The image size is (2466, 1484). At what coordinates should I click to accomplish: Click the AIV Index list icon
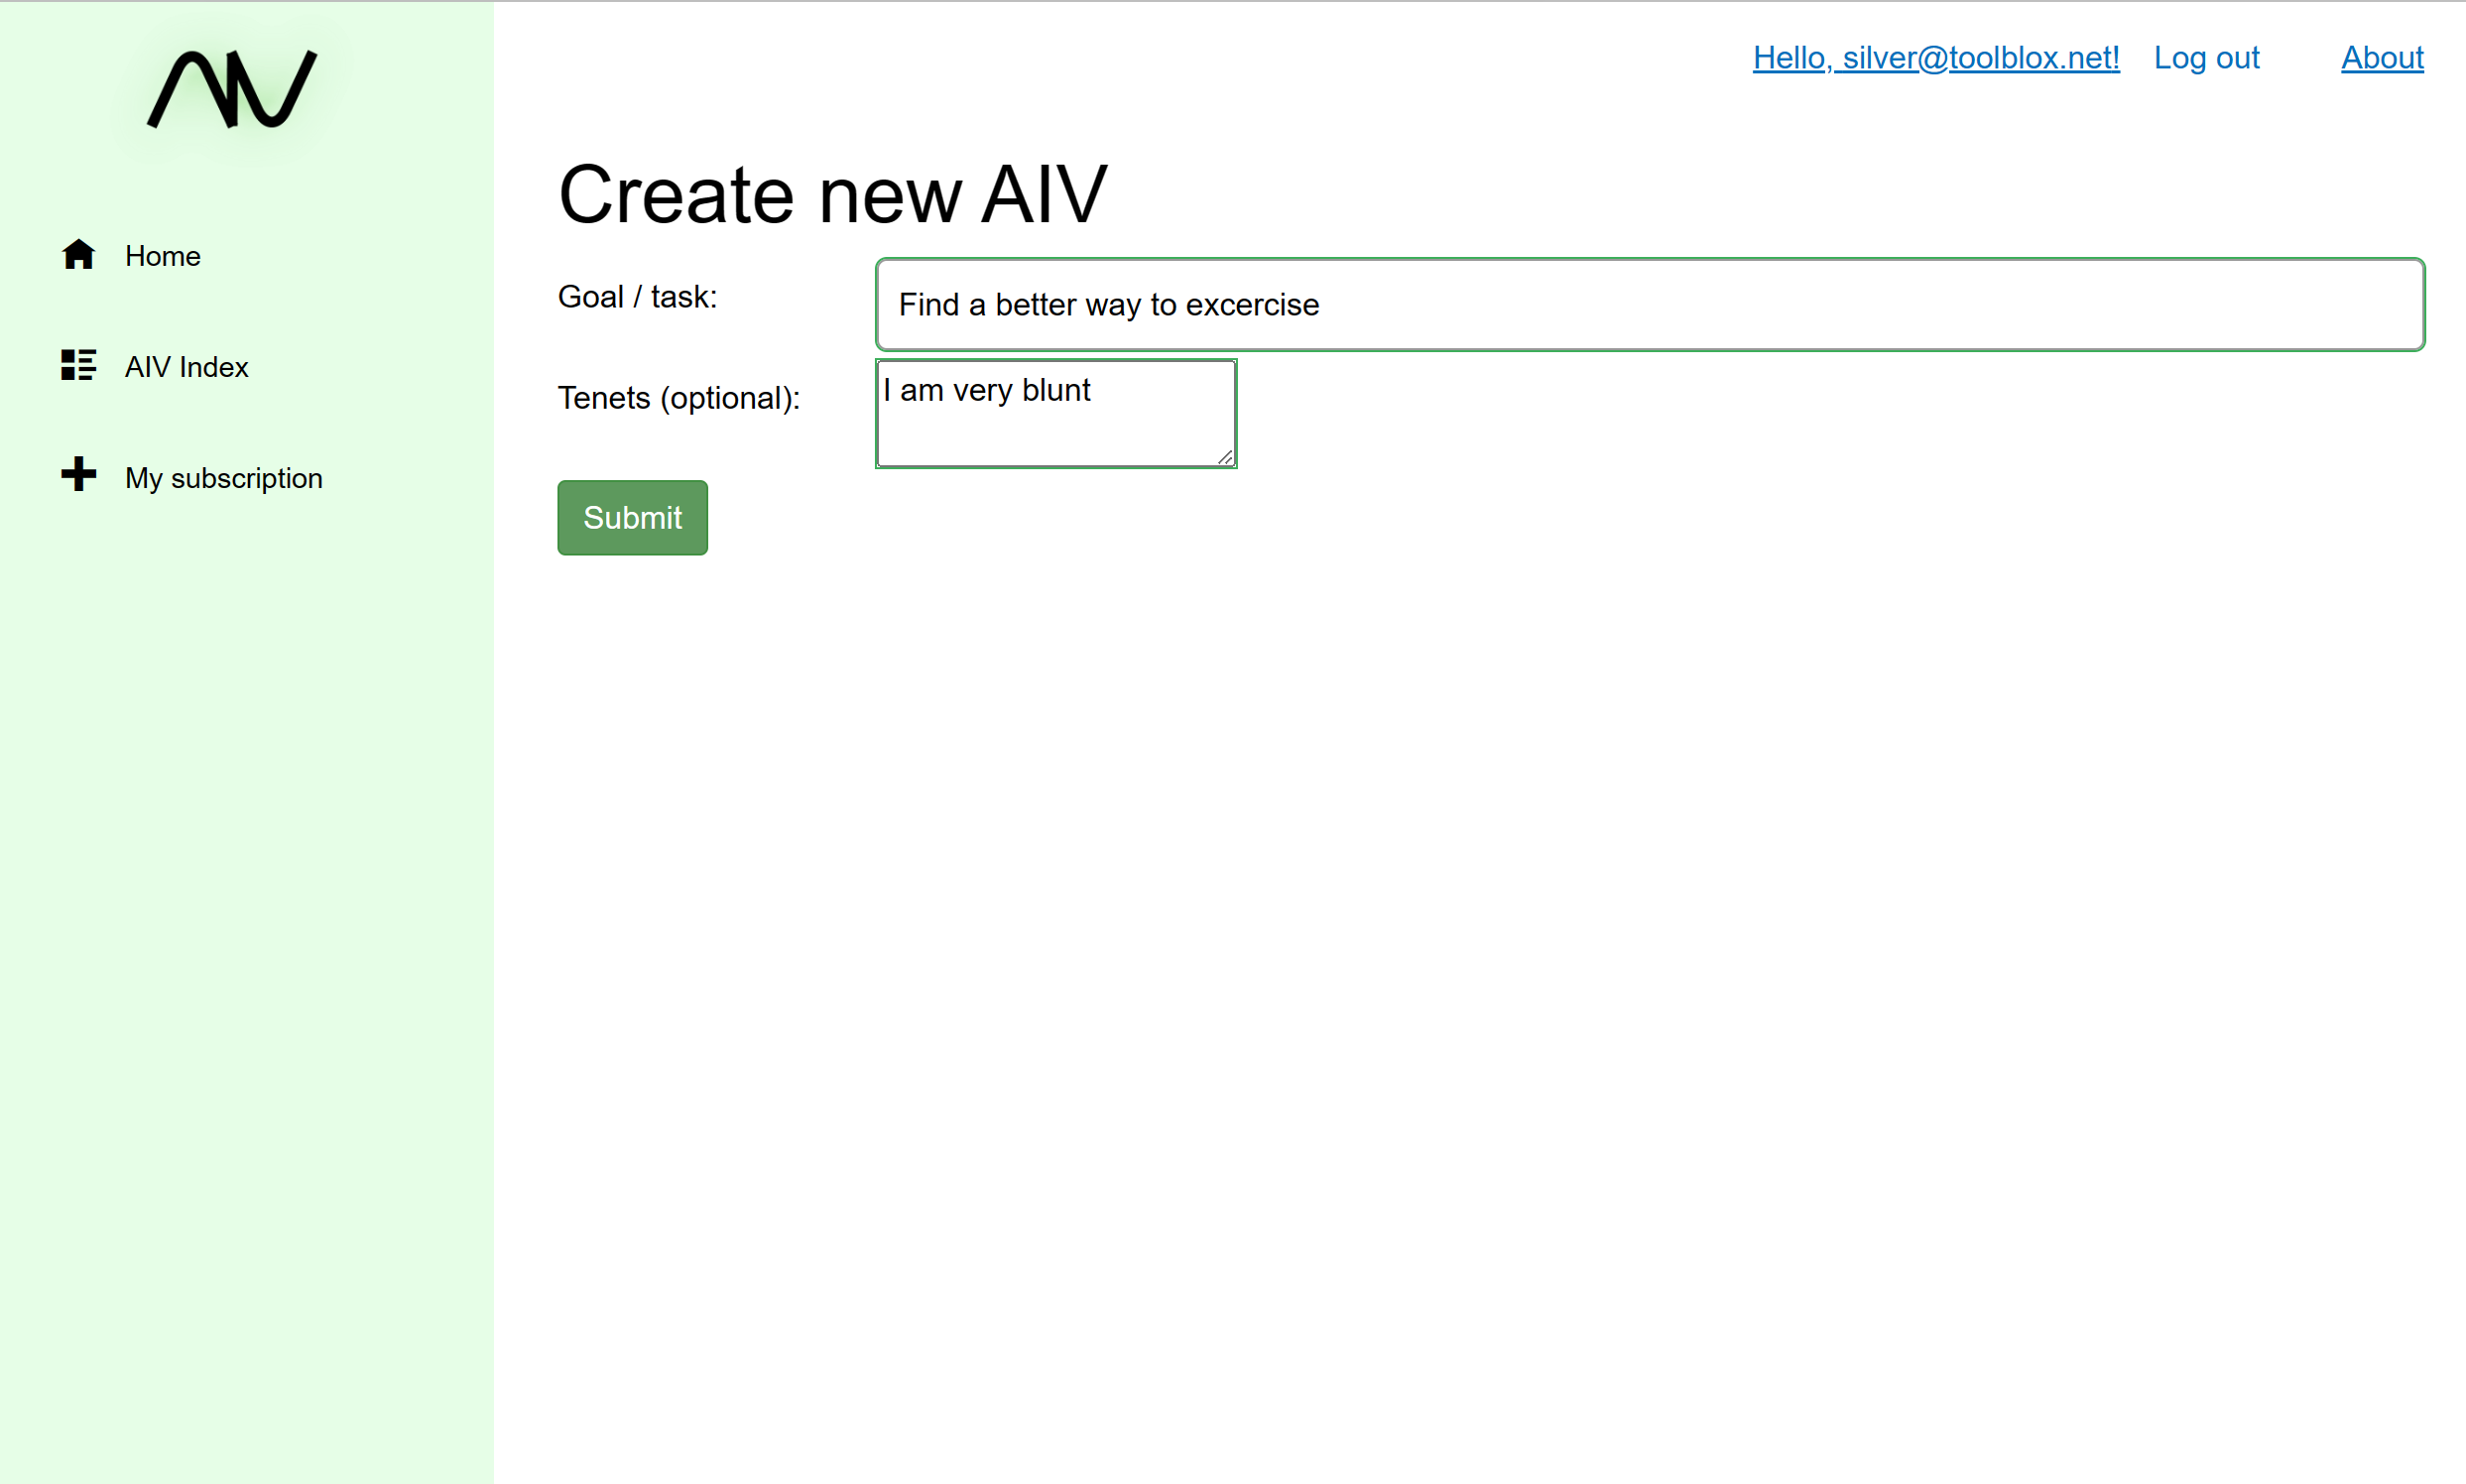coord(78,365)
